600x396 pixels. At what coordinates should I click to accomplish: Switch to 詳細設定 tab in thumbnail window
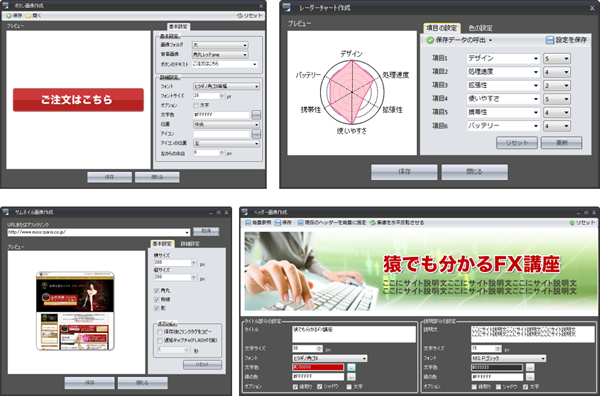click(190, 244)
